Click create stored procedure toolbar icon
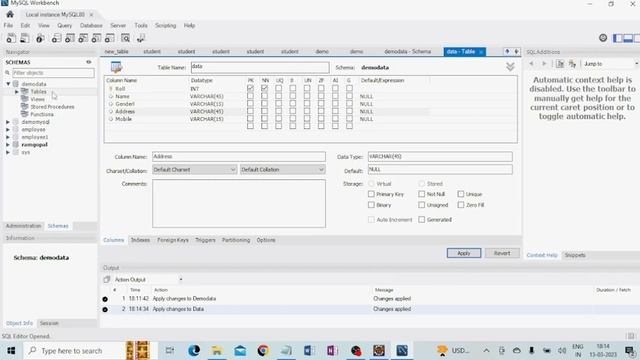 coord(96,38)
